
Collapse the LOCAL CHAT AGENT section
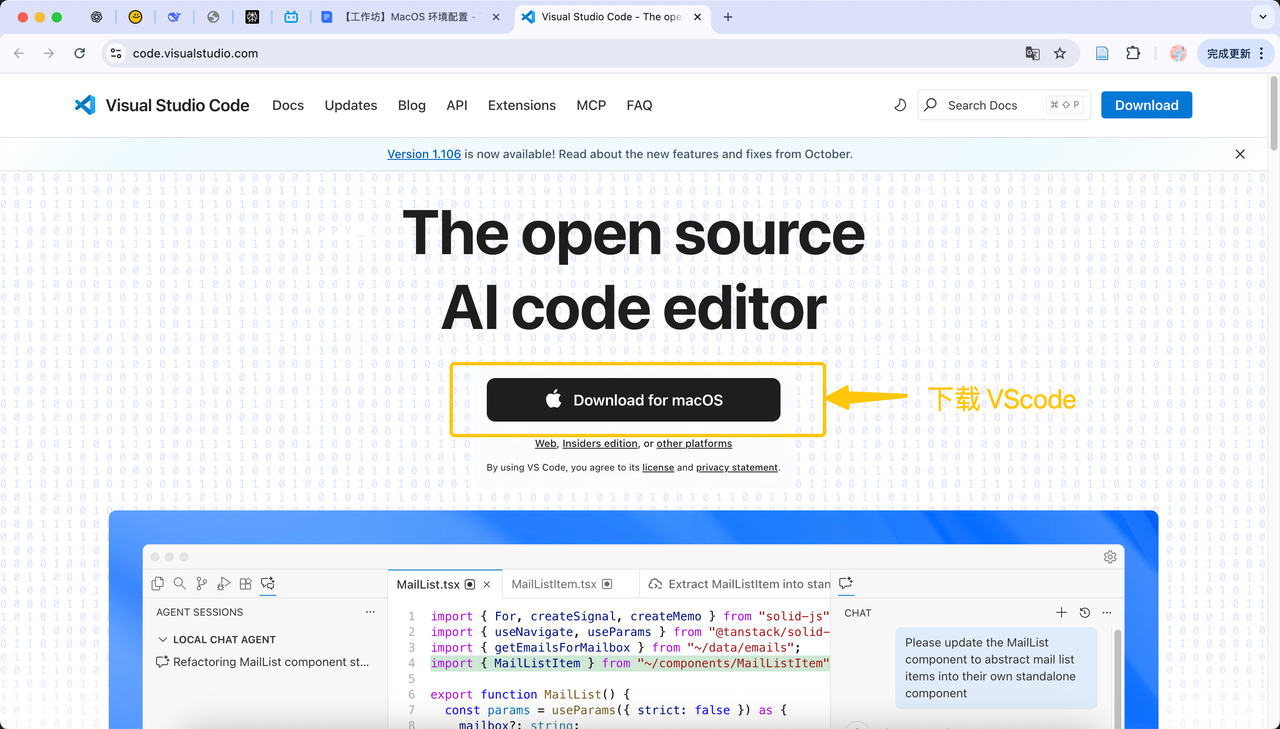point(164,639)
